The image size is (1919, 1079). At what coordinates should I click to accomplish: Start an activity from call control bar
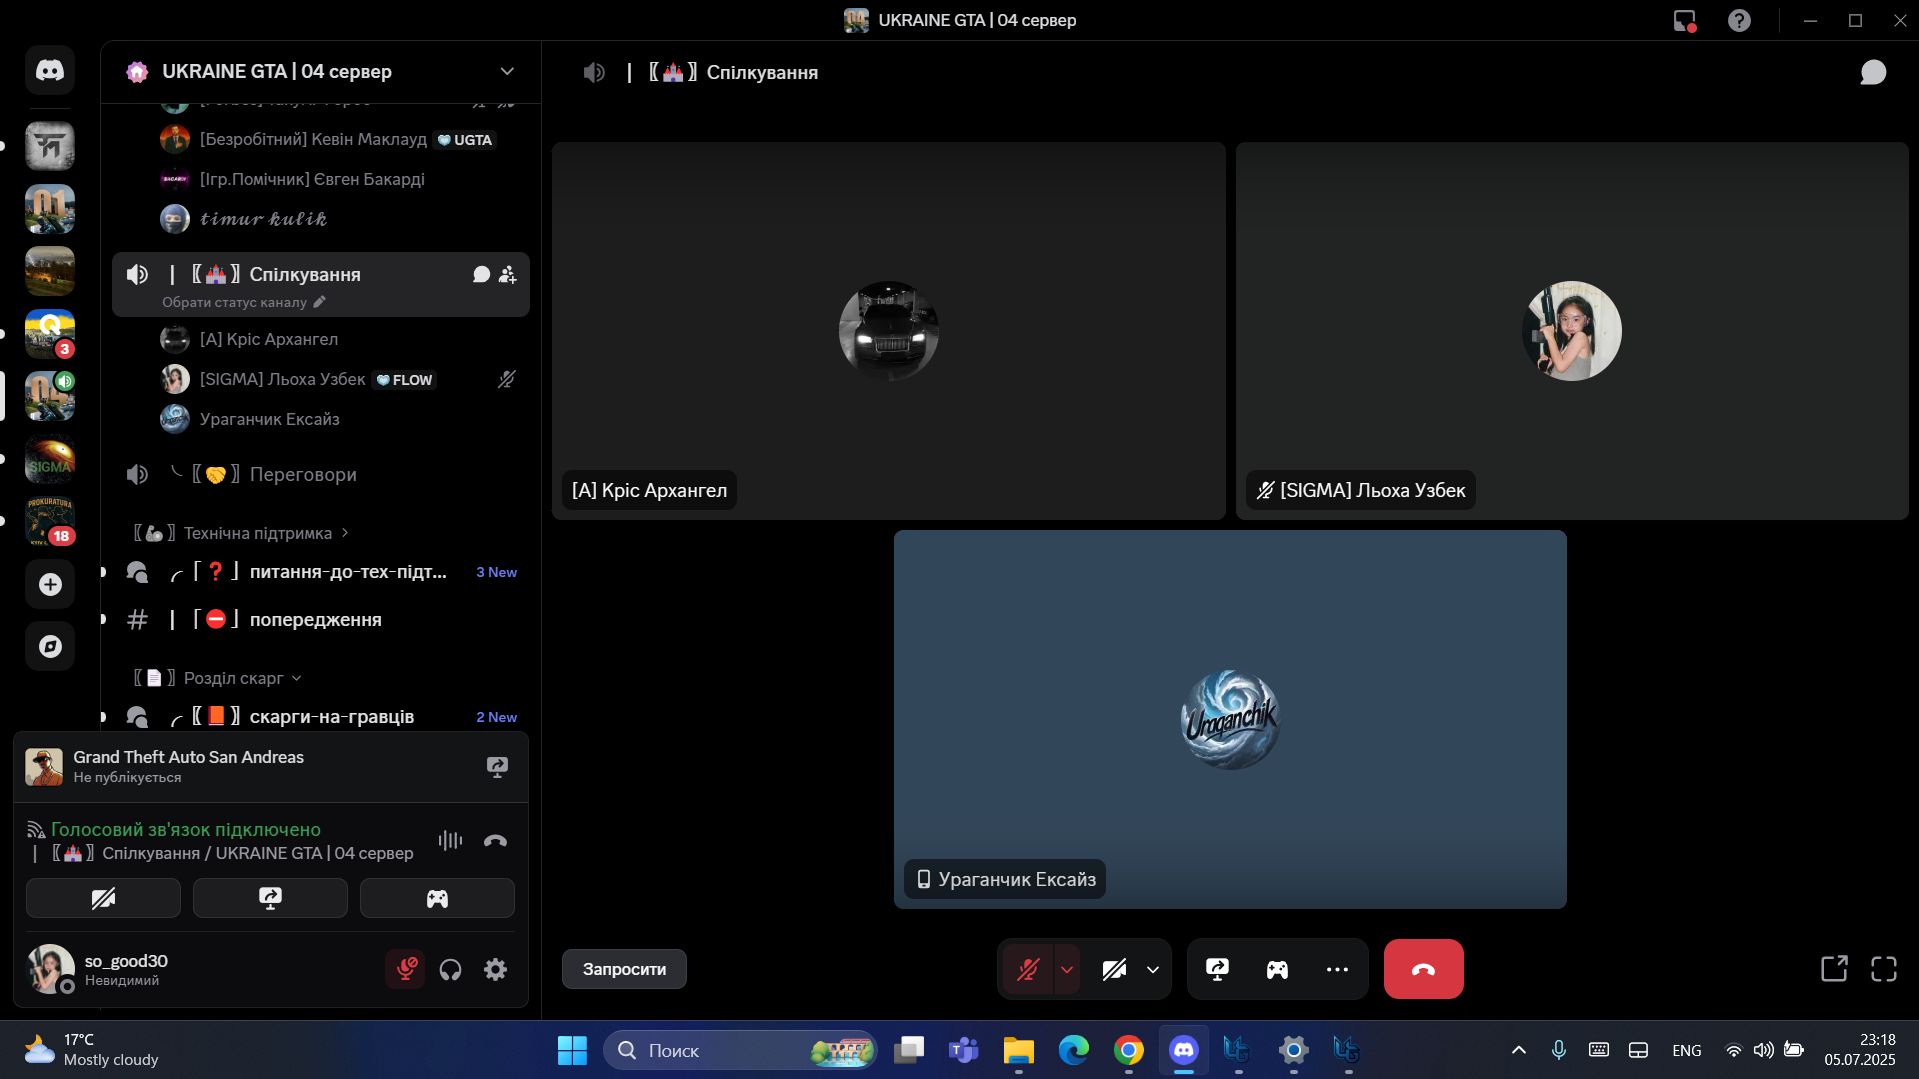pyautogui.click(x=1277, y=969)
